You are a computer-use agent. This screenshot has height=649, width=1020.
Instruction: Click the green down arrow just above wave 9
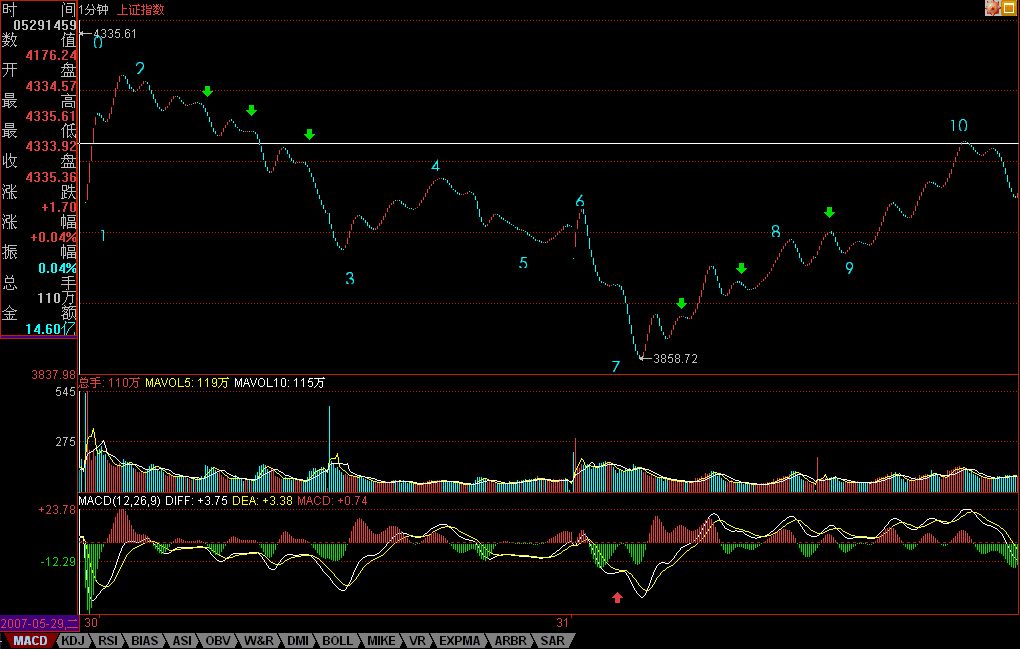829,212
